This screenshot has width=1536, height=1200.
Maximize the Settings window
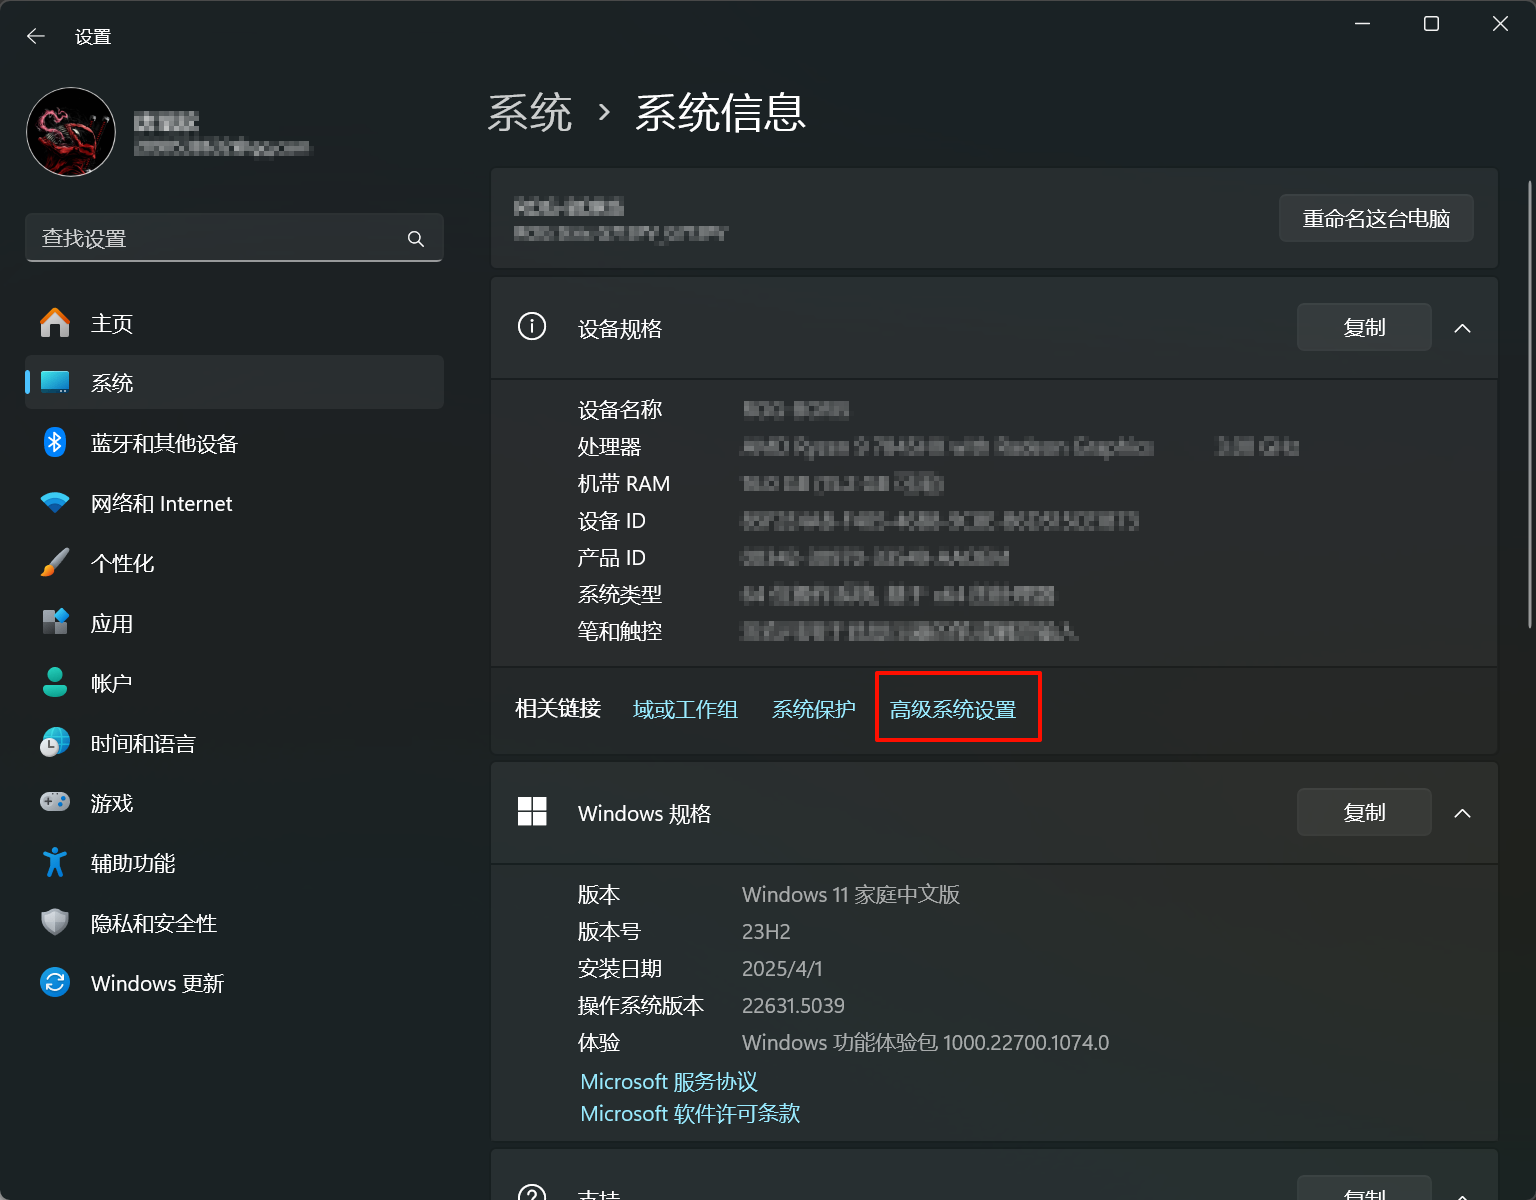point(1431,23)
